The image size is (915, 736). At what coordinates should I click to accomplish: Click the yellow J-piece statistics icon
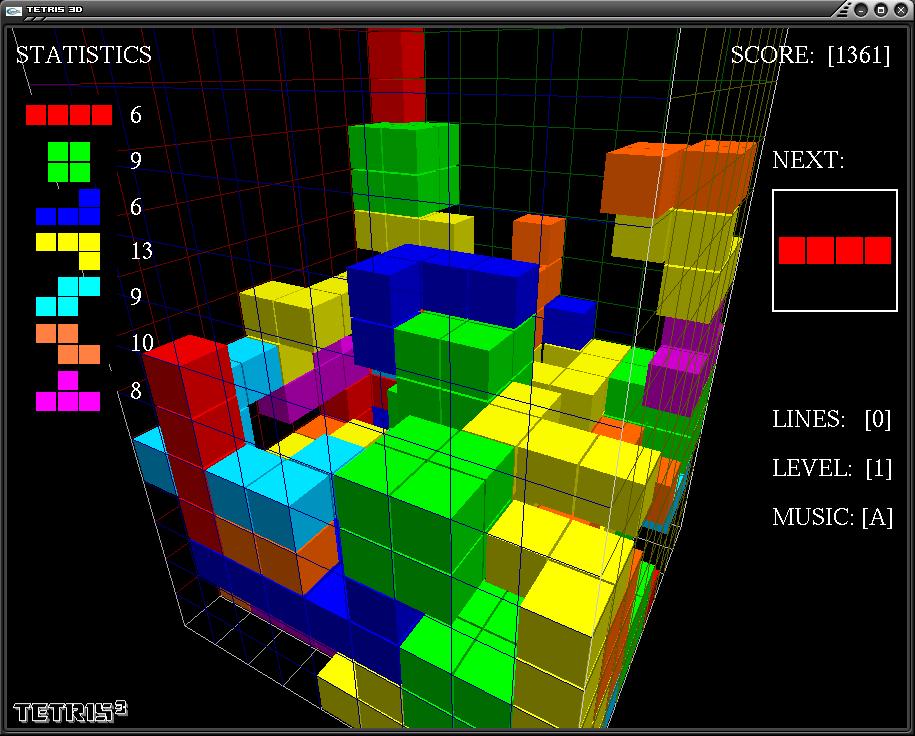(68, 252)
